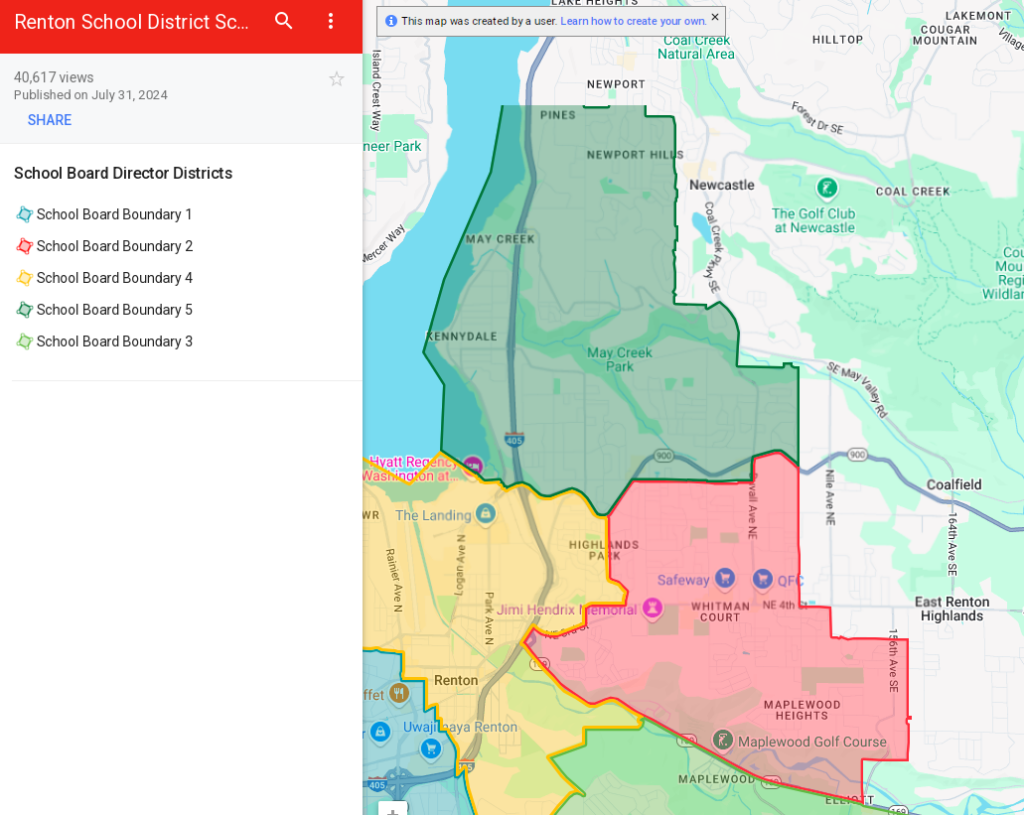Click the Maplewood Golf Course marker
The height and width of the screenshot is (815, 1024).
pyautogui.click(x=723, y=740)
